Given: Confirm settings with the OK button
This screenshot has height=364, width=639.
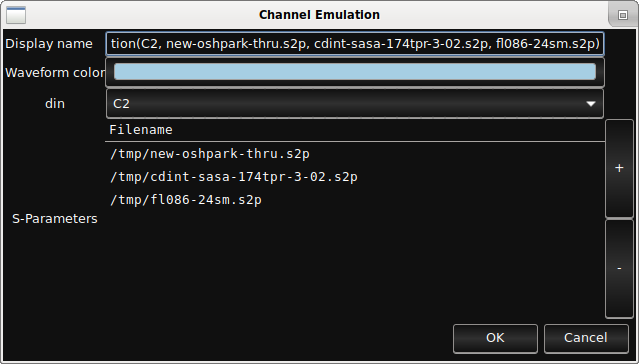Looking at the screenshot, I should point(495,338).
